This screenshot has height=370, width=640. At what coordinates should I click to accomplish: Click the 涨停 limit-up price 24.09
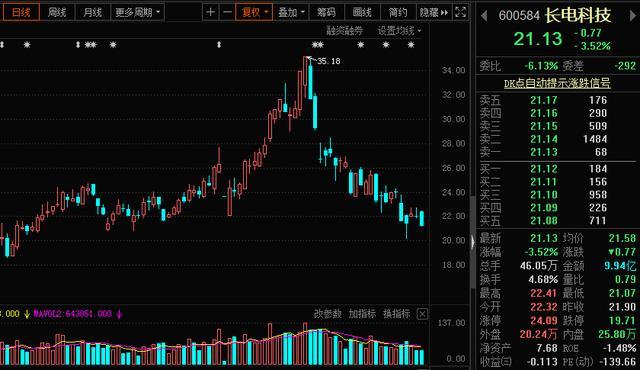pyautogui.click(x=544, y=320)
